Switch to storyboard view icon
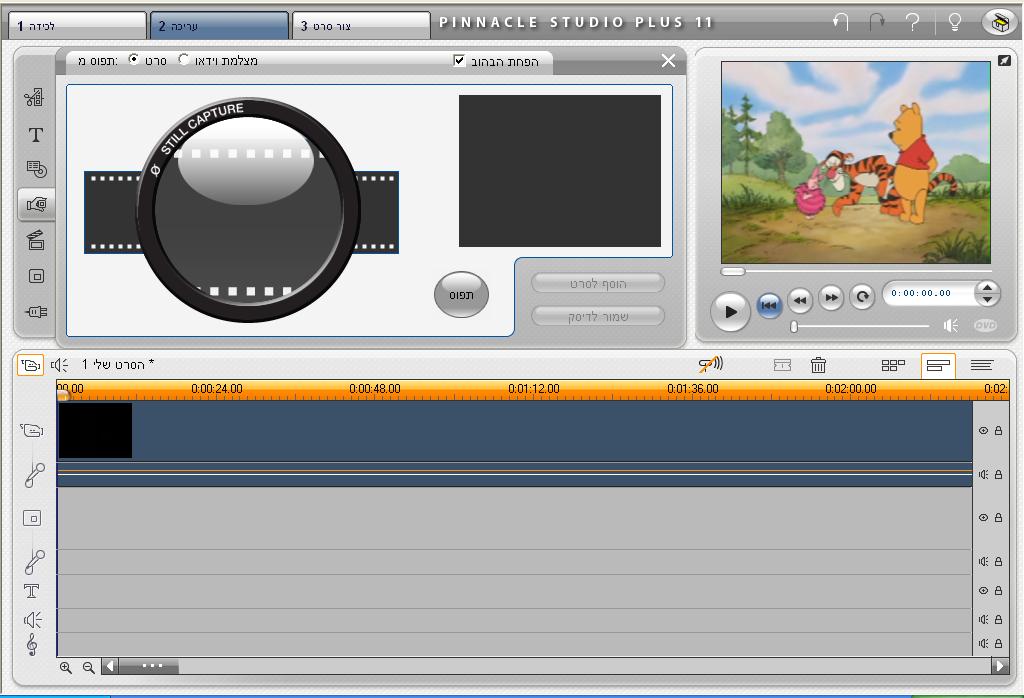 (893, 365)
